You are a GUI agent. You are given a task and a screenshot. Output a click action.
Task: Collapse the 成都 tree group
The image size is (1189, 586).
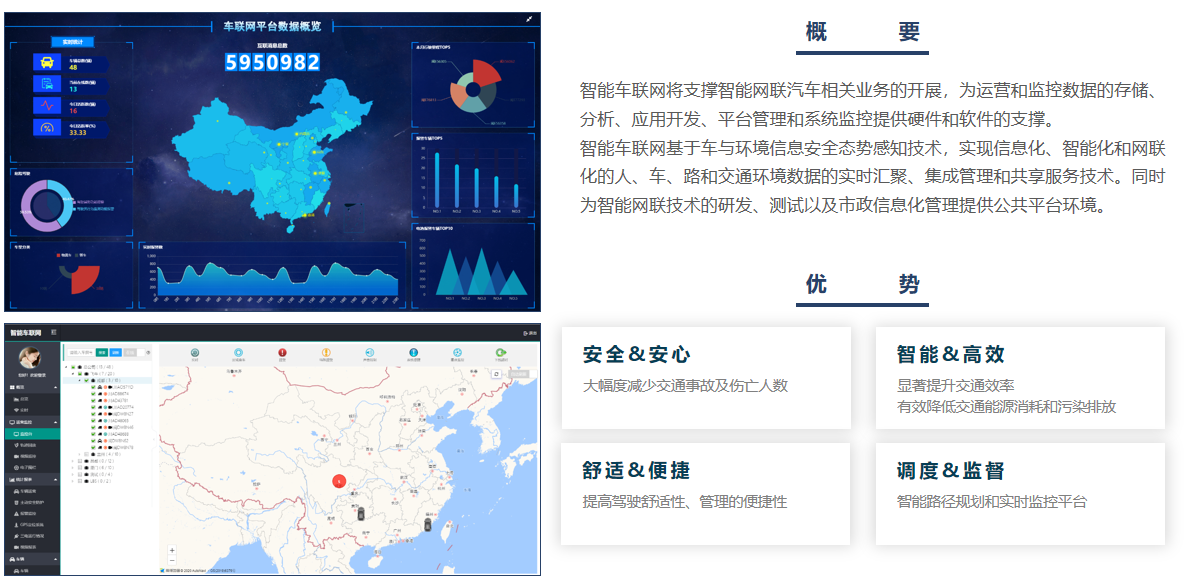80,381
